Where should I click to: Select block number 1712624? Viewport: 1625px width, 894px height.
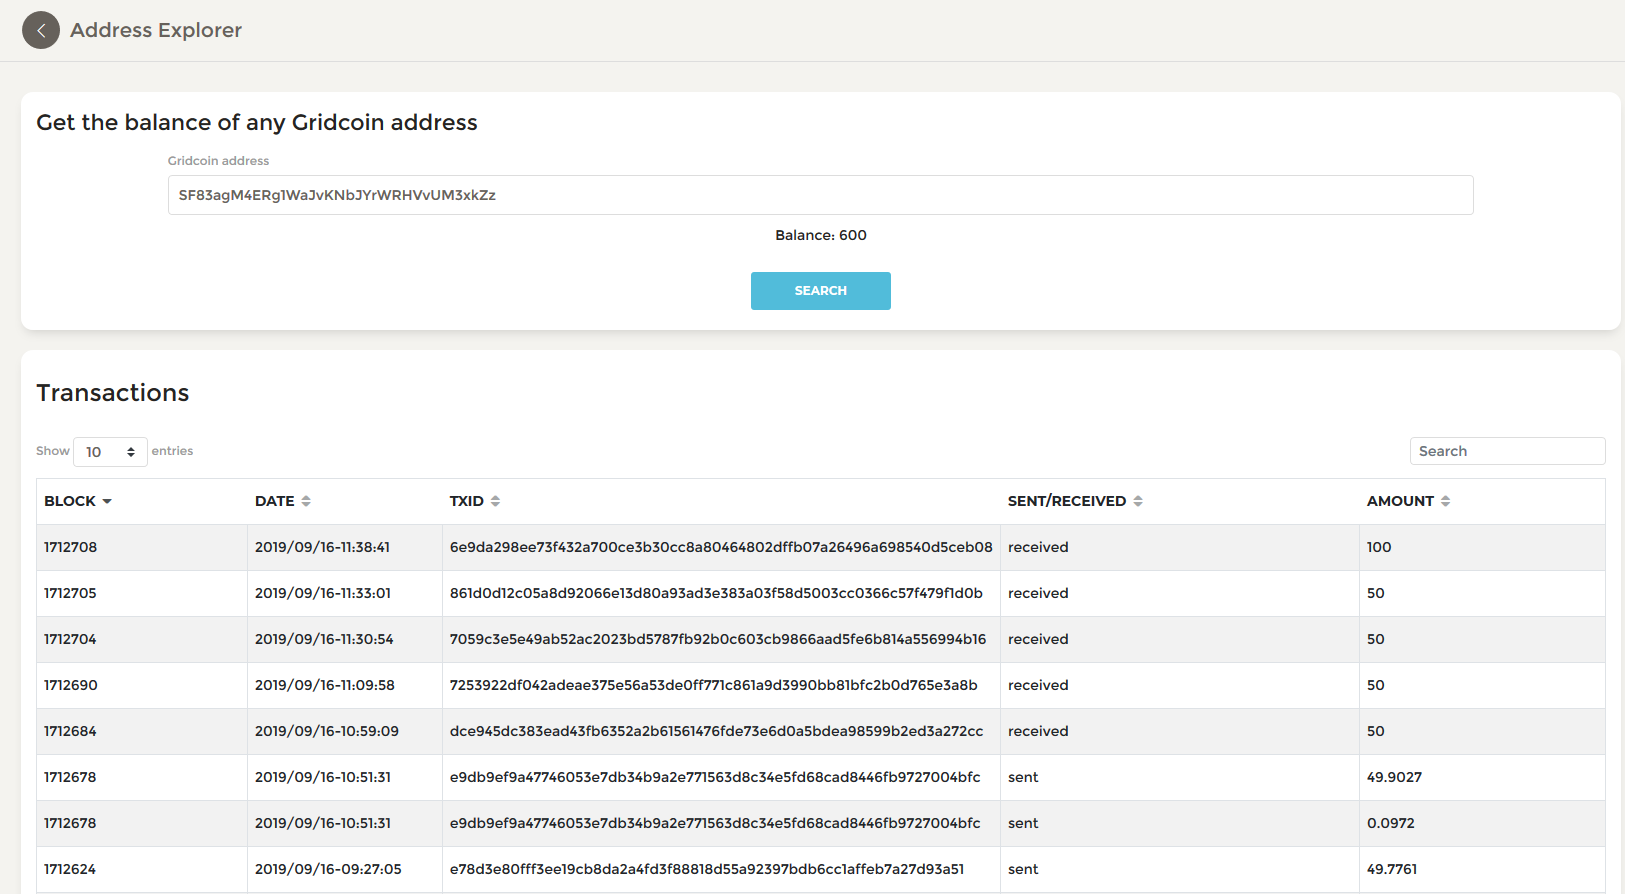click(x=70, y=869)
